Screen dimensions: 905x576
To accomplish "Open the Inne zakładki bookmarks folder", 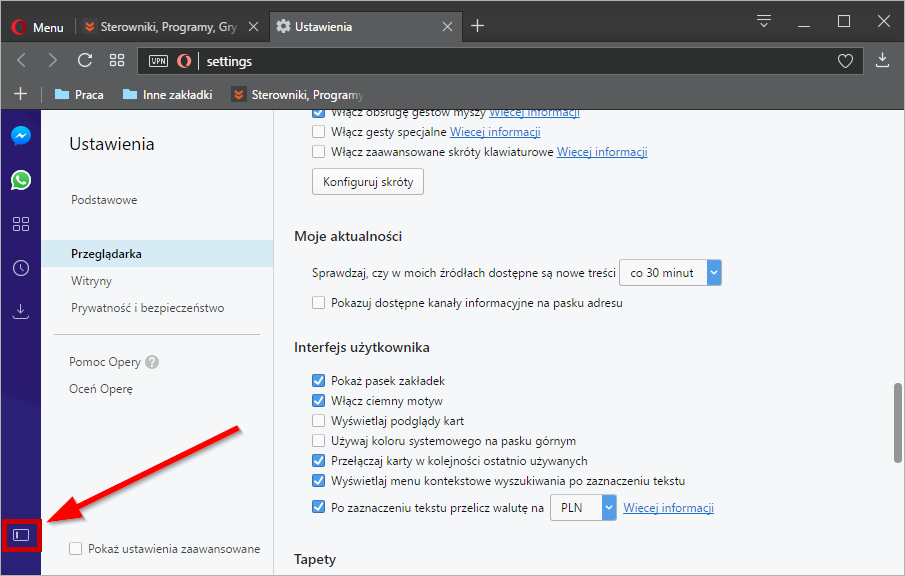I will tap(168, 95).
